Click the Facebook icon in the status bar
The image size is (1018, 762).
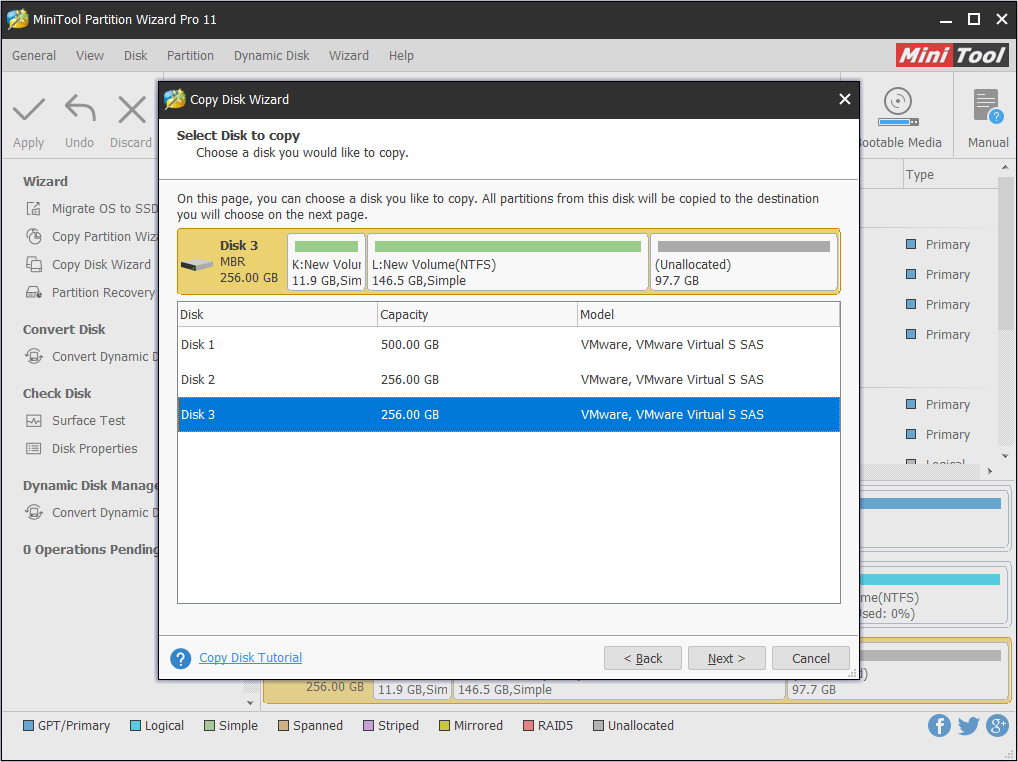pyautogui.click(x=939, y=725)
